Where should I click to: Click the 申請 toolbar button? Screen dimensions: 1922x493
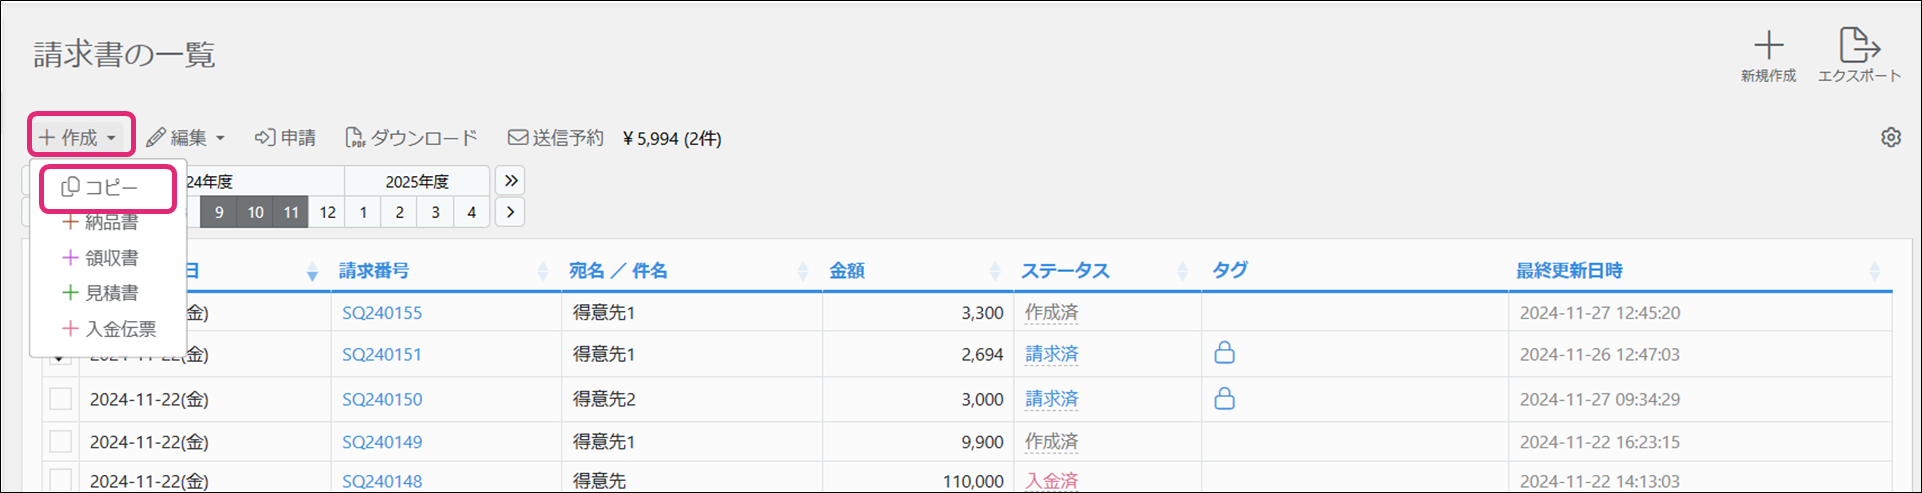tap(285, 138)
